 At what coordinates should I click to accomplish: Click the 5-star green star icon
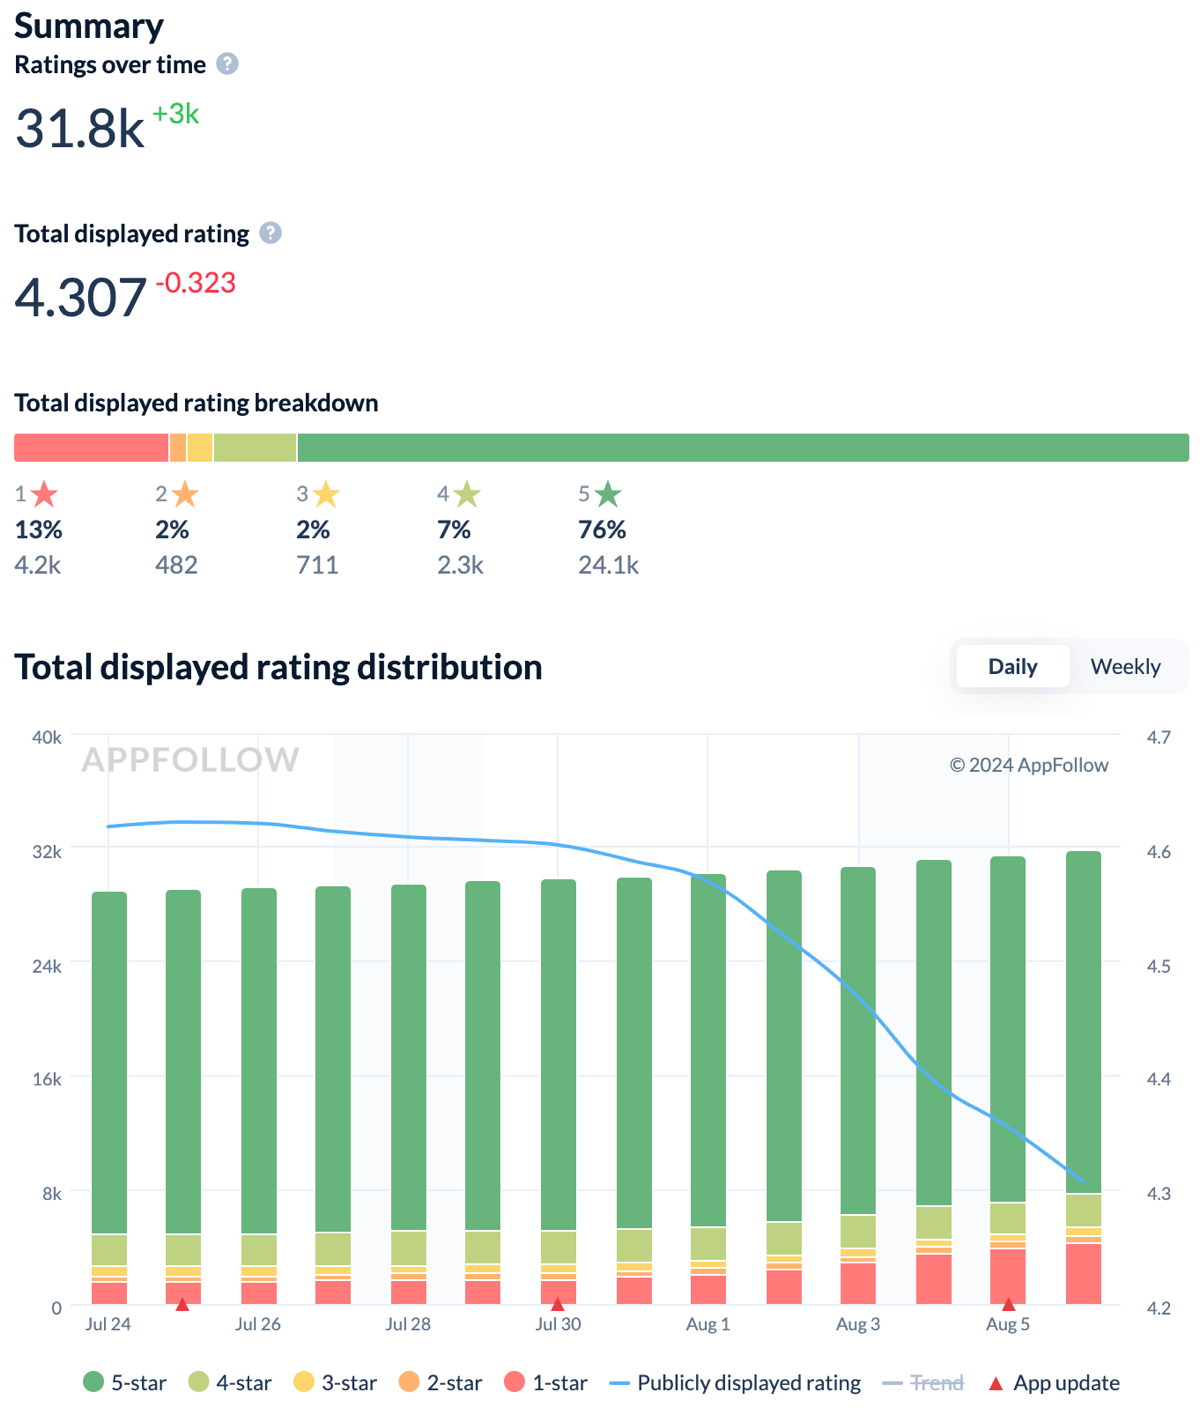608,494
